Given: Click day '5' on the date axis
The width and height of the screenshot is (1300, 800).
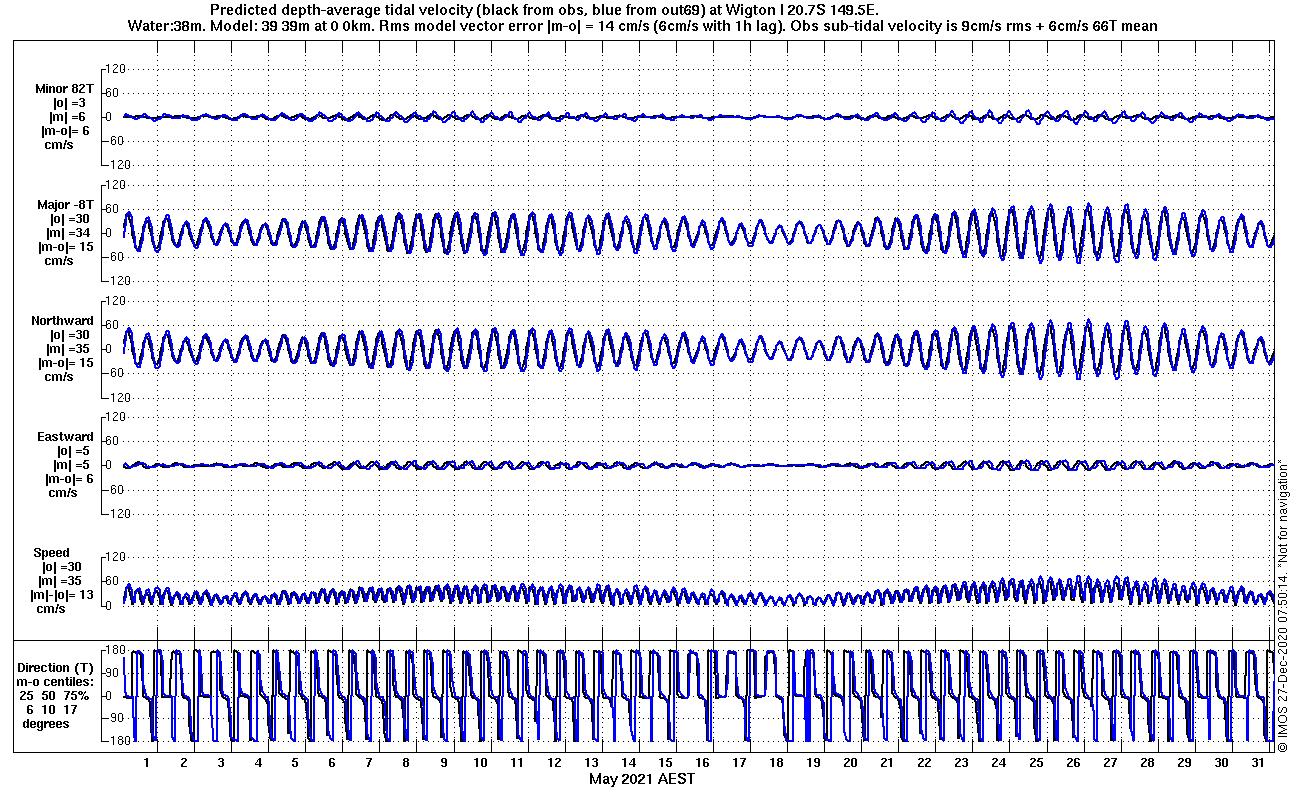Looking at the screenshot, I should click(x=295, y=763).
